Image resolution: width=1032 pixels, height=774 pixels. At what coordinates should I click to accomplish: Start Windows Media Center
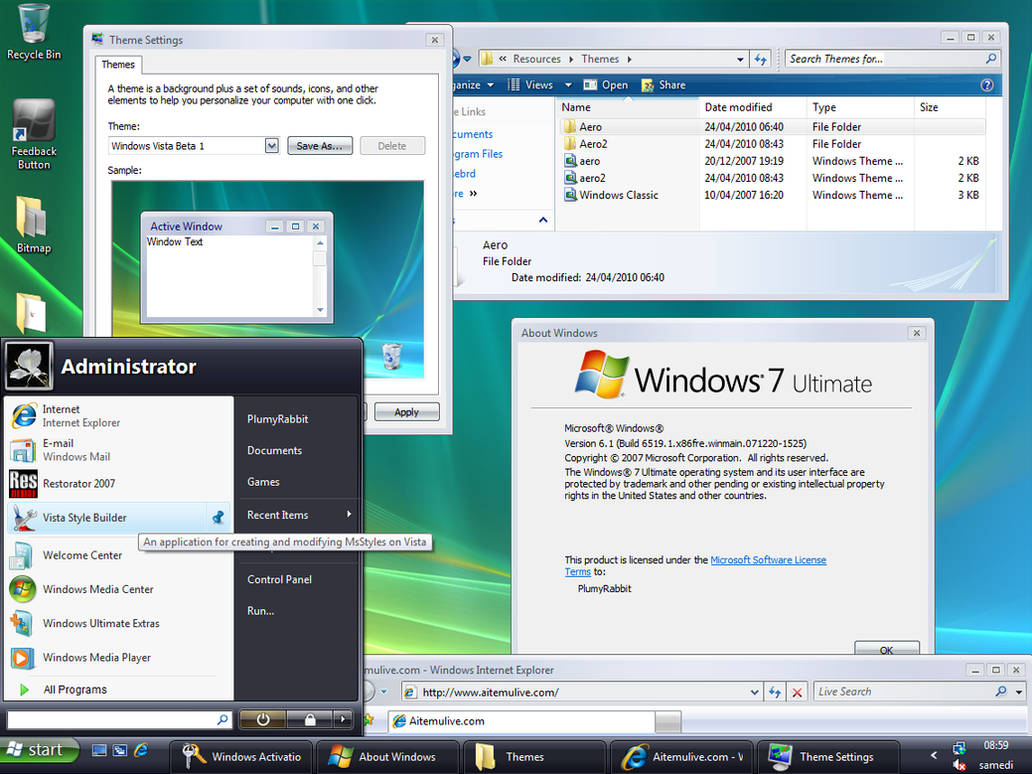[96, 589]
